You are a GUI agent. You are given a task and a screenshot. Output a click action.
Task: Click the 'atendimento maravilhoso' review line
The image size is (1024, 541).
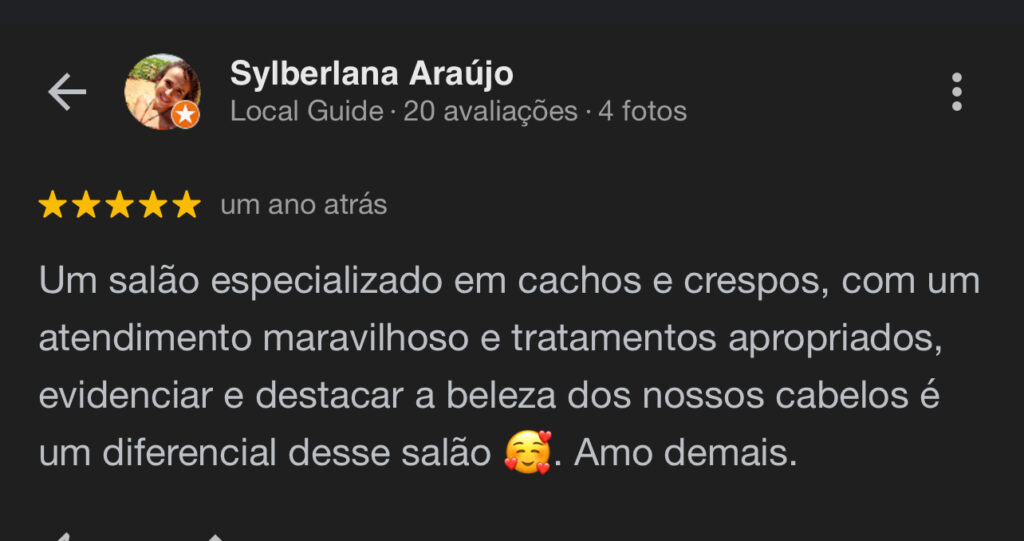point(491,339)
